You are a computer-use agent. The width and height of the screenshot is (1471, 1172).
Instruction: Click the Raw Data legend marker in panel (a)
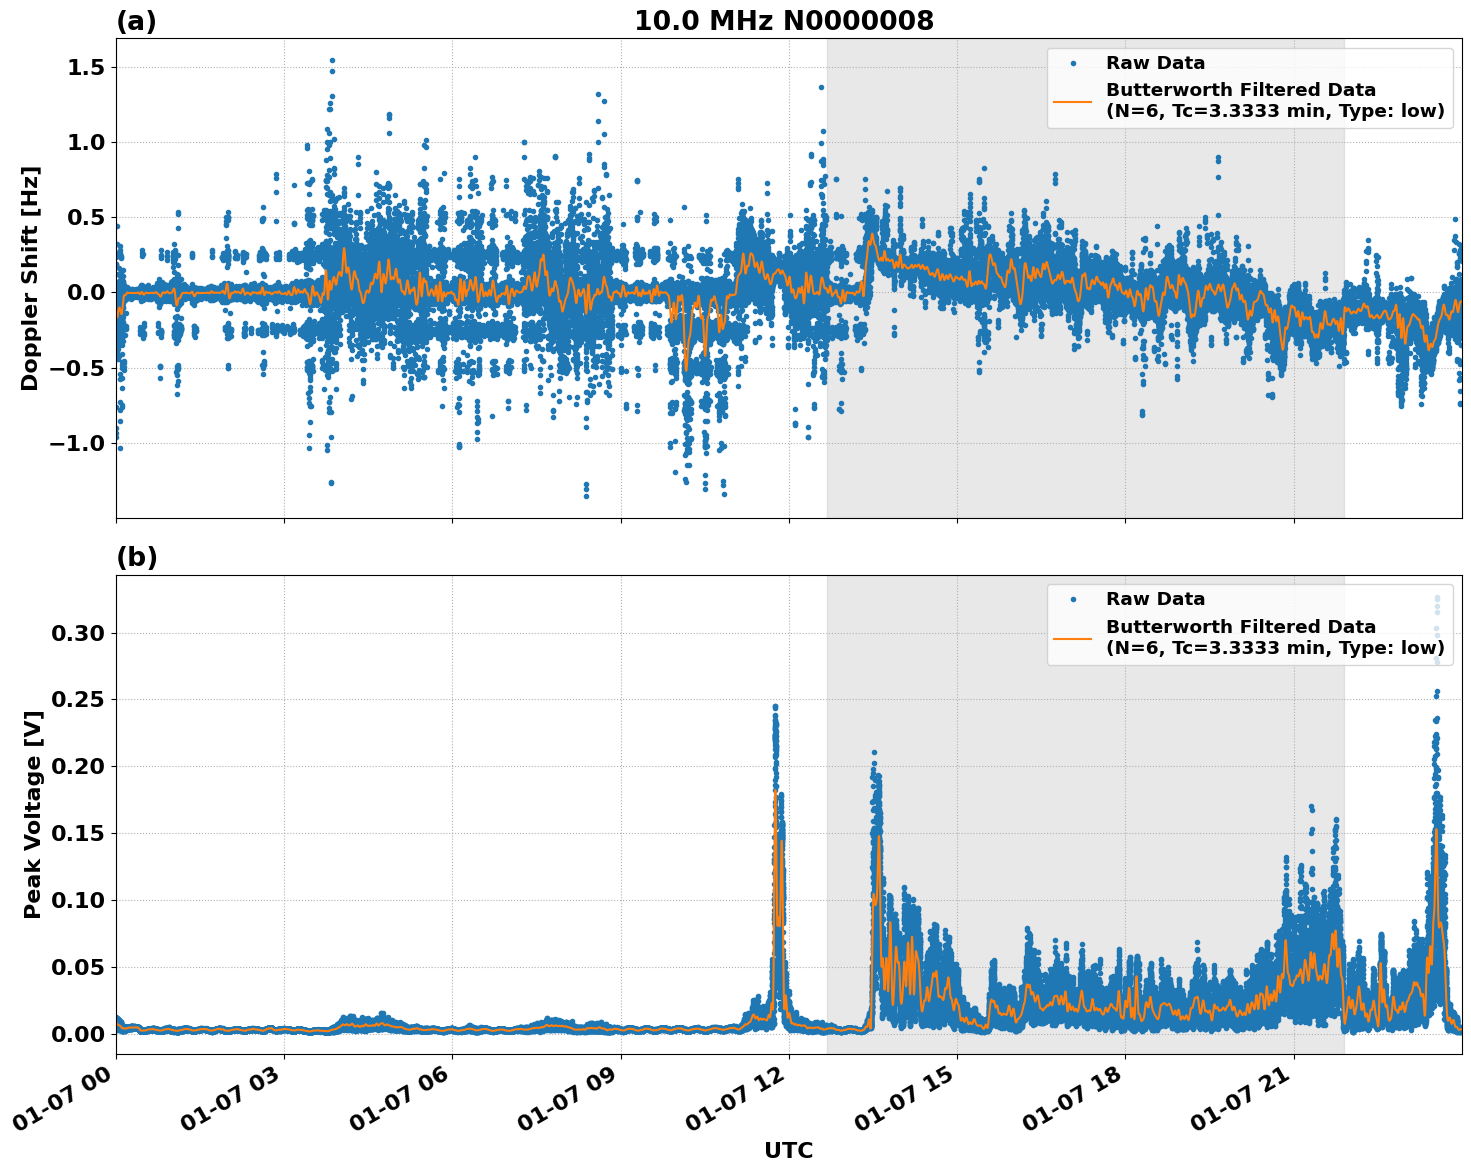point(1075,61)
